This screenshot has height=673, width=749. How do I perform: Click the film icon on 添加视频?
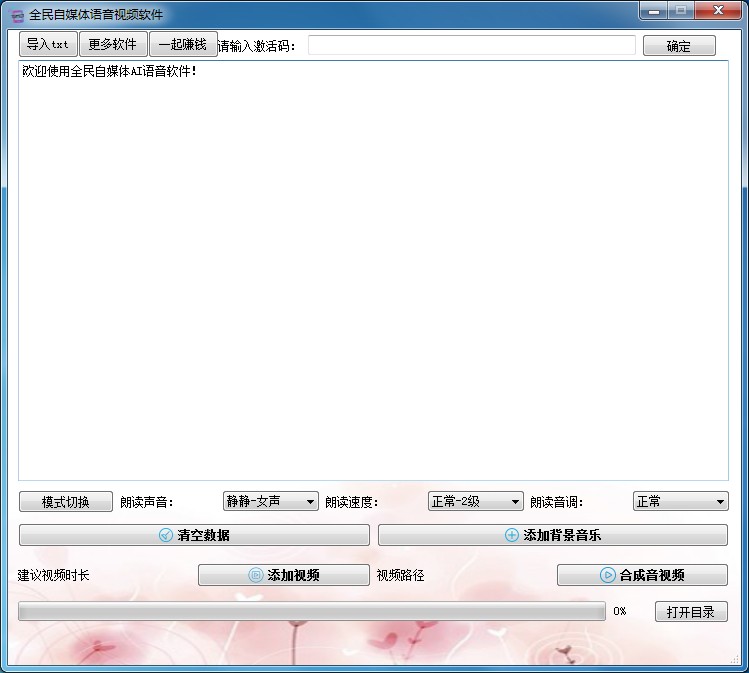click(x=256, y=575)
